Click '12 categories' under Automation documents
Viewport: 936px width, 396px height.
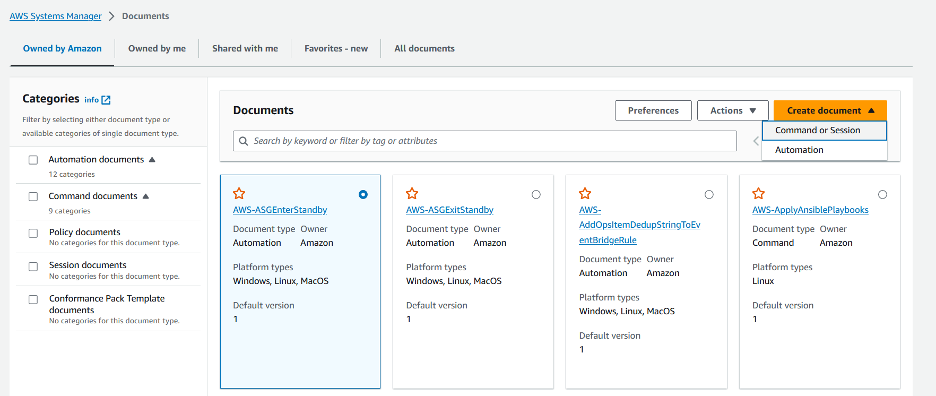(x=72, y=174)
